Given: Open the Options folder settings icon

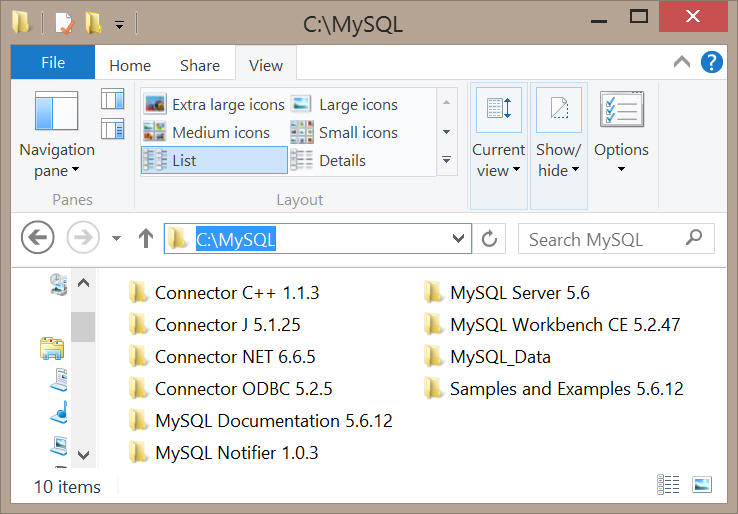Looking at the screenshot, I should tap(622, 109).
